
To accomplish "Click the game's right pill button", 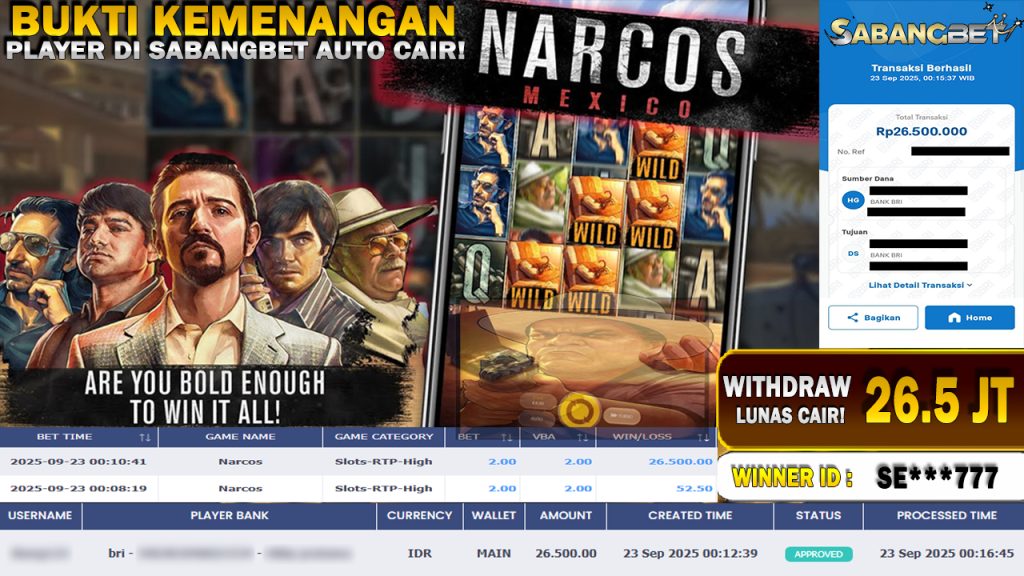I will click(x=621, y=415).
